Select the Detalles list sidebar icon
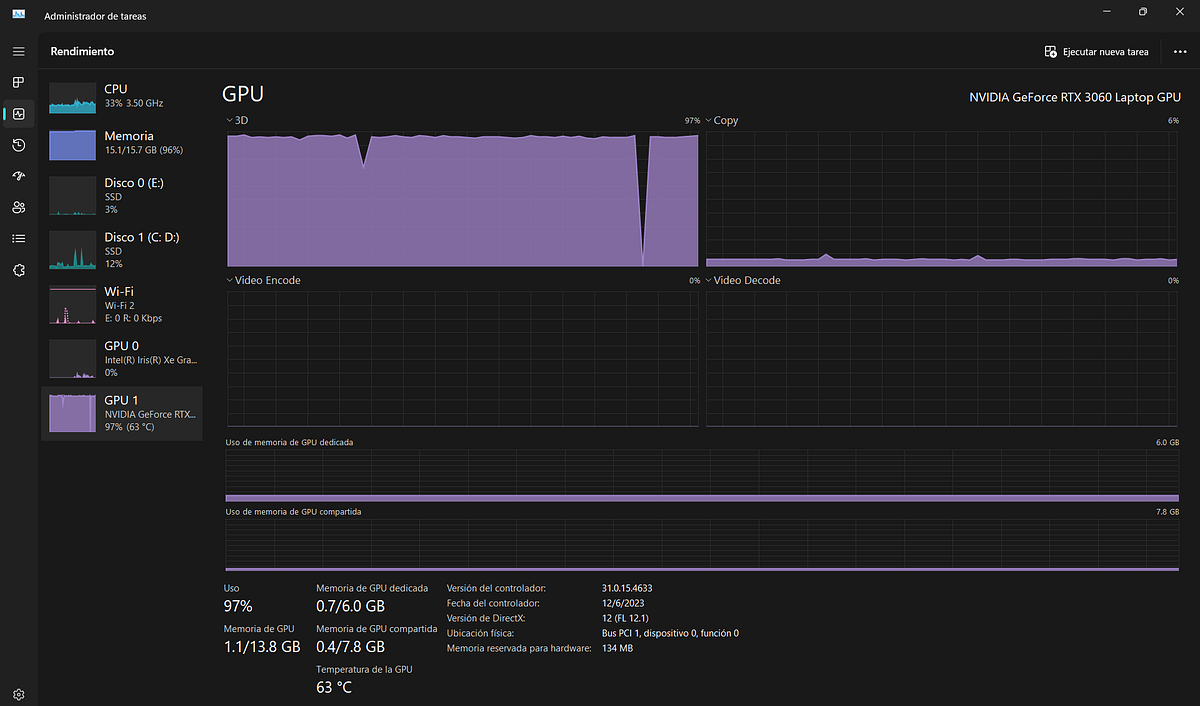This screenshot has width=1200, height=706. coord(18,238)
